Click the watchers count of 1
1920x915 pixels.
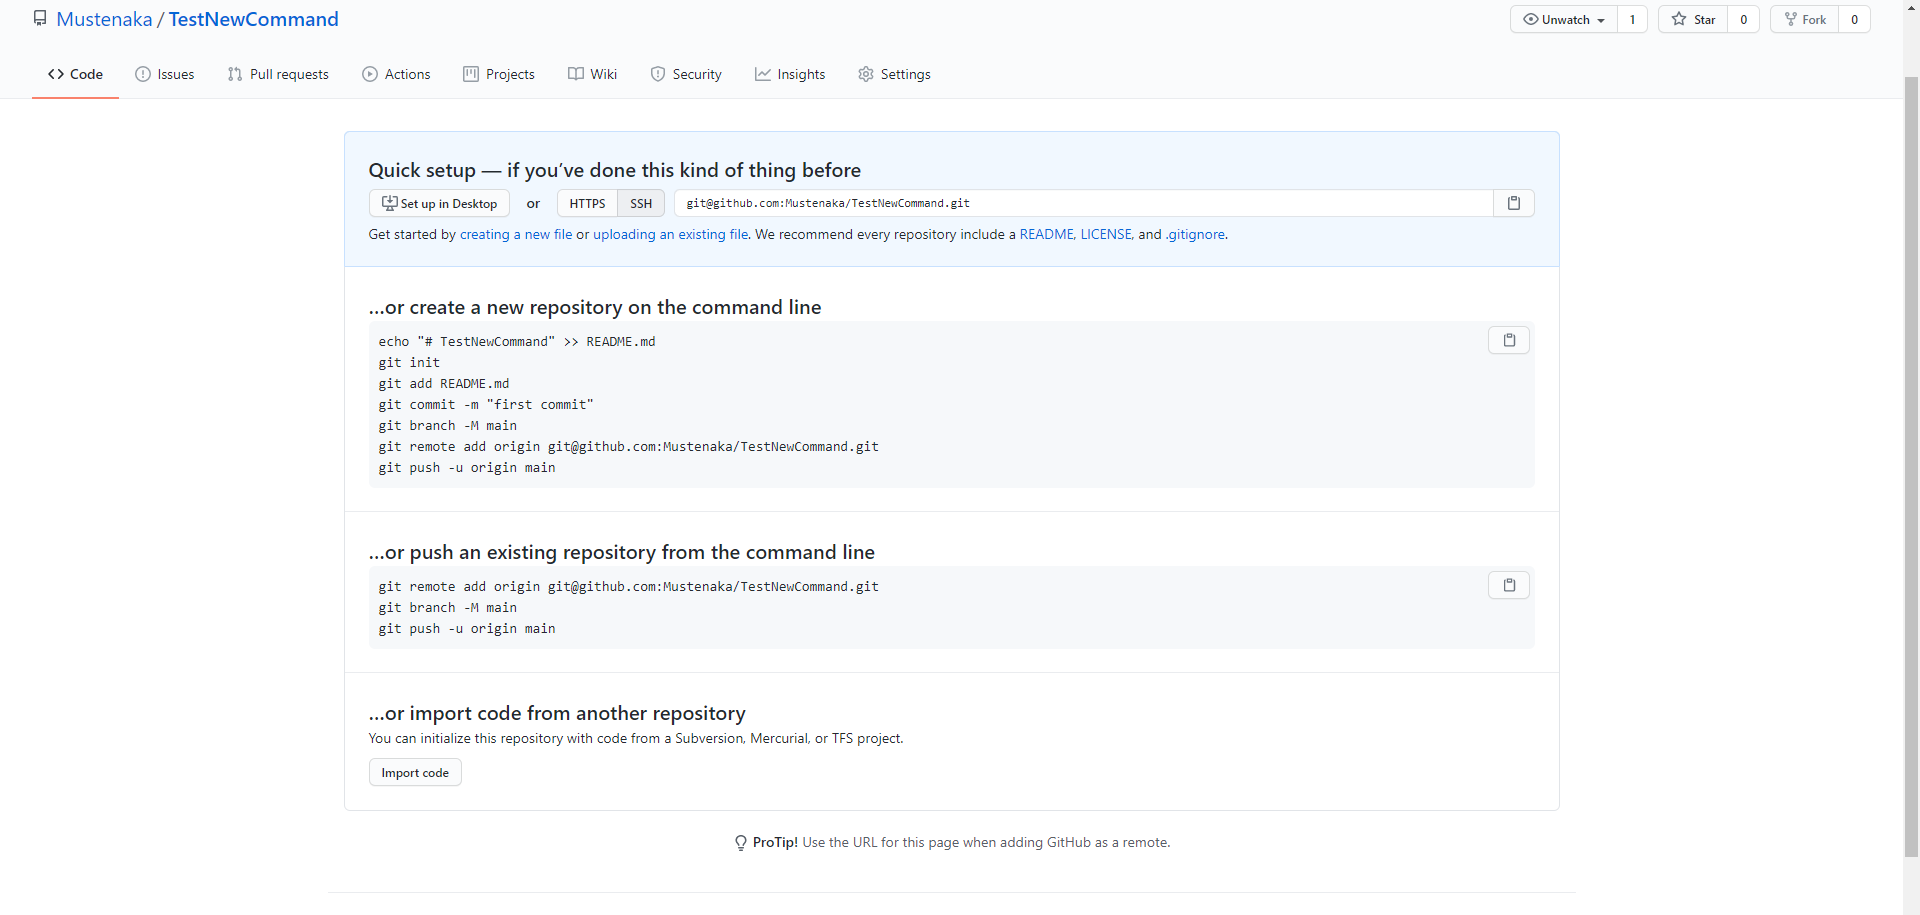[1632, 19]
